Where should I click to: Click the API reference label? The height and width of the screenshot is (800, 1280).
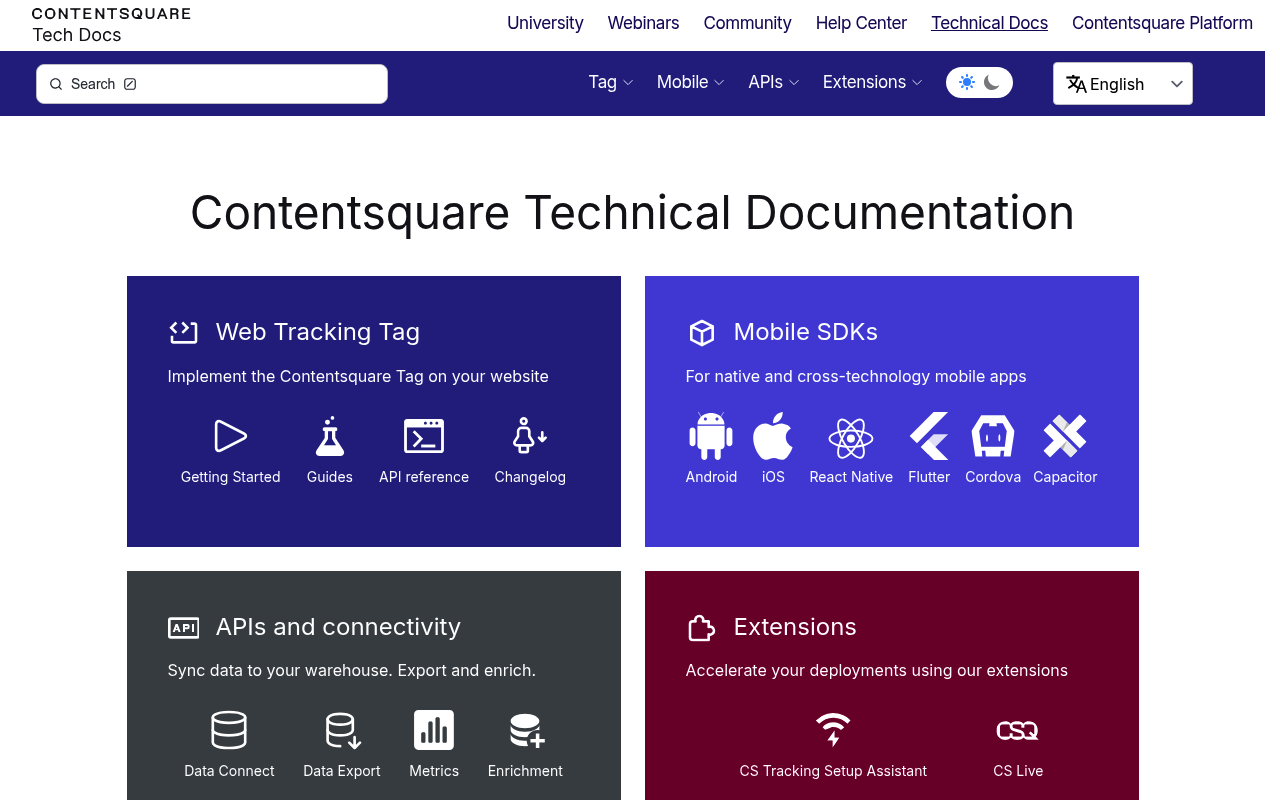point(424,477)
